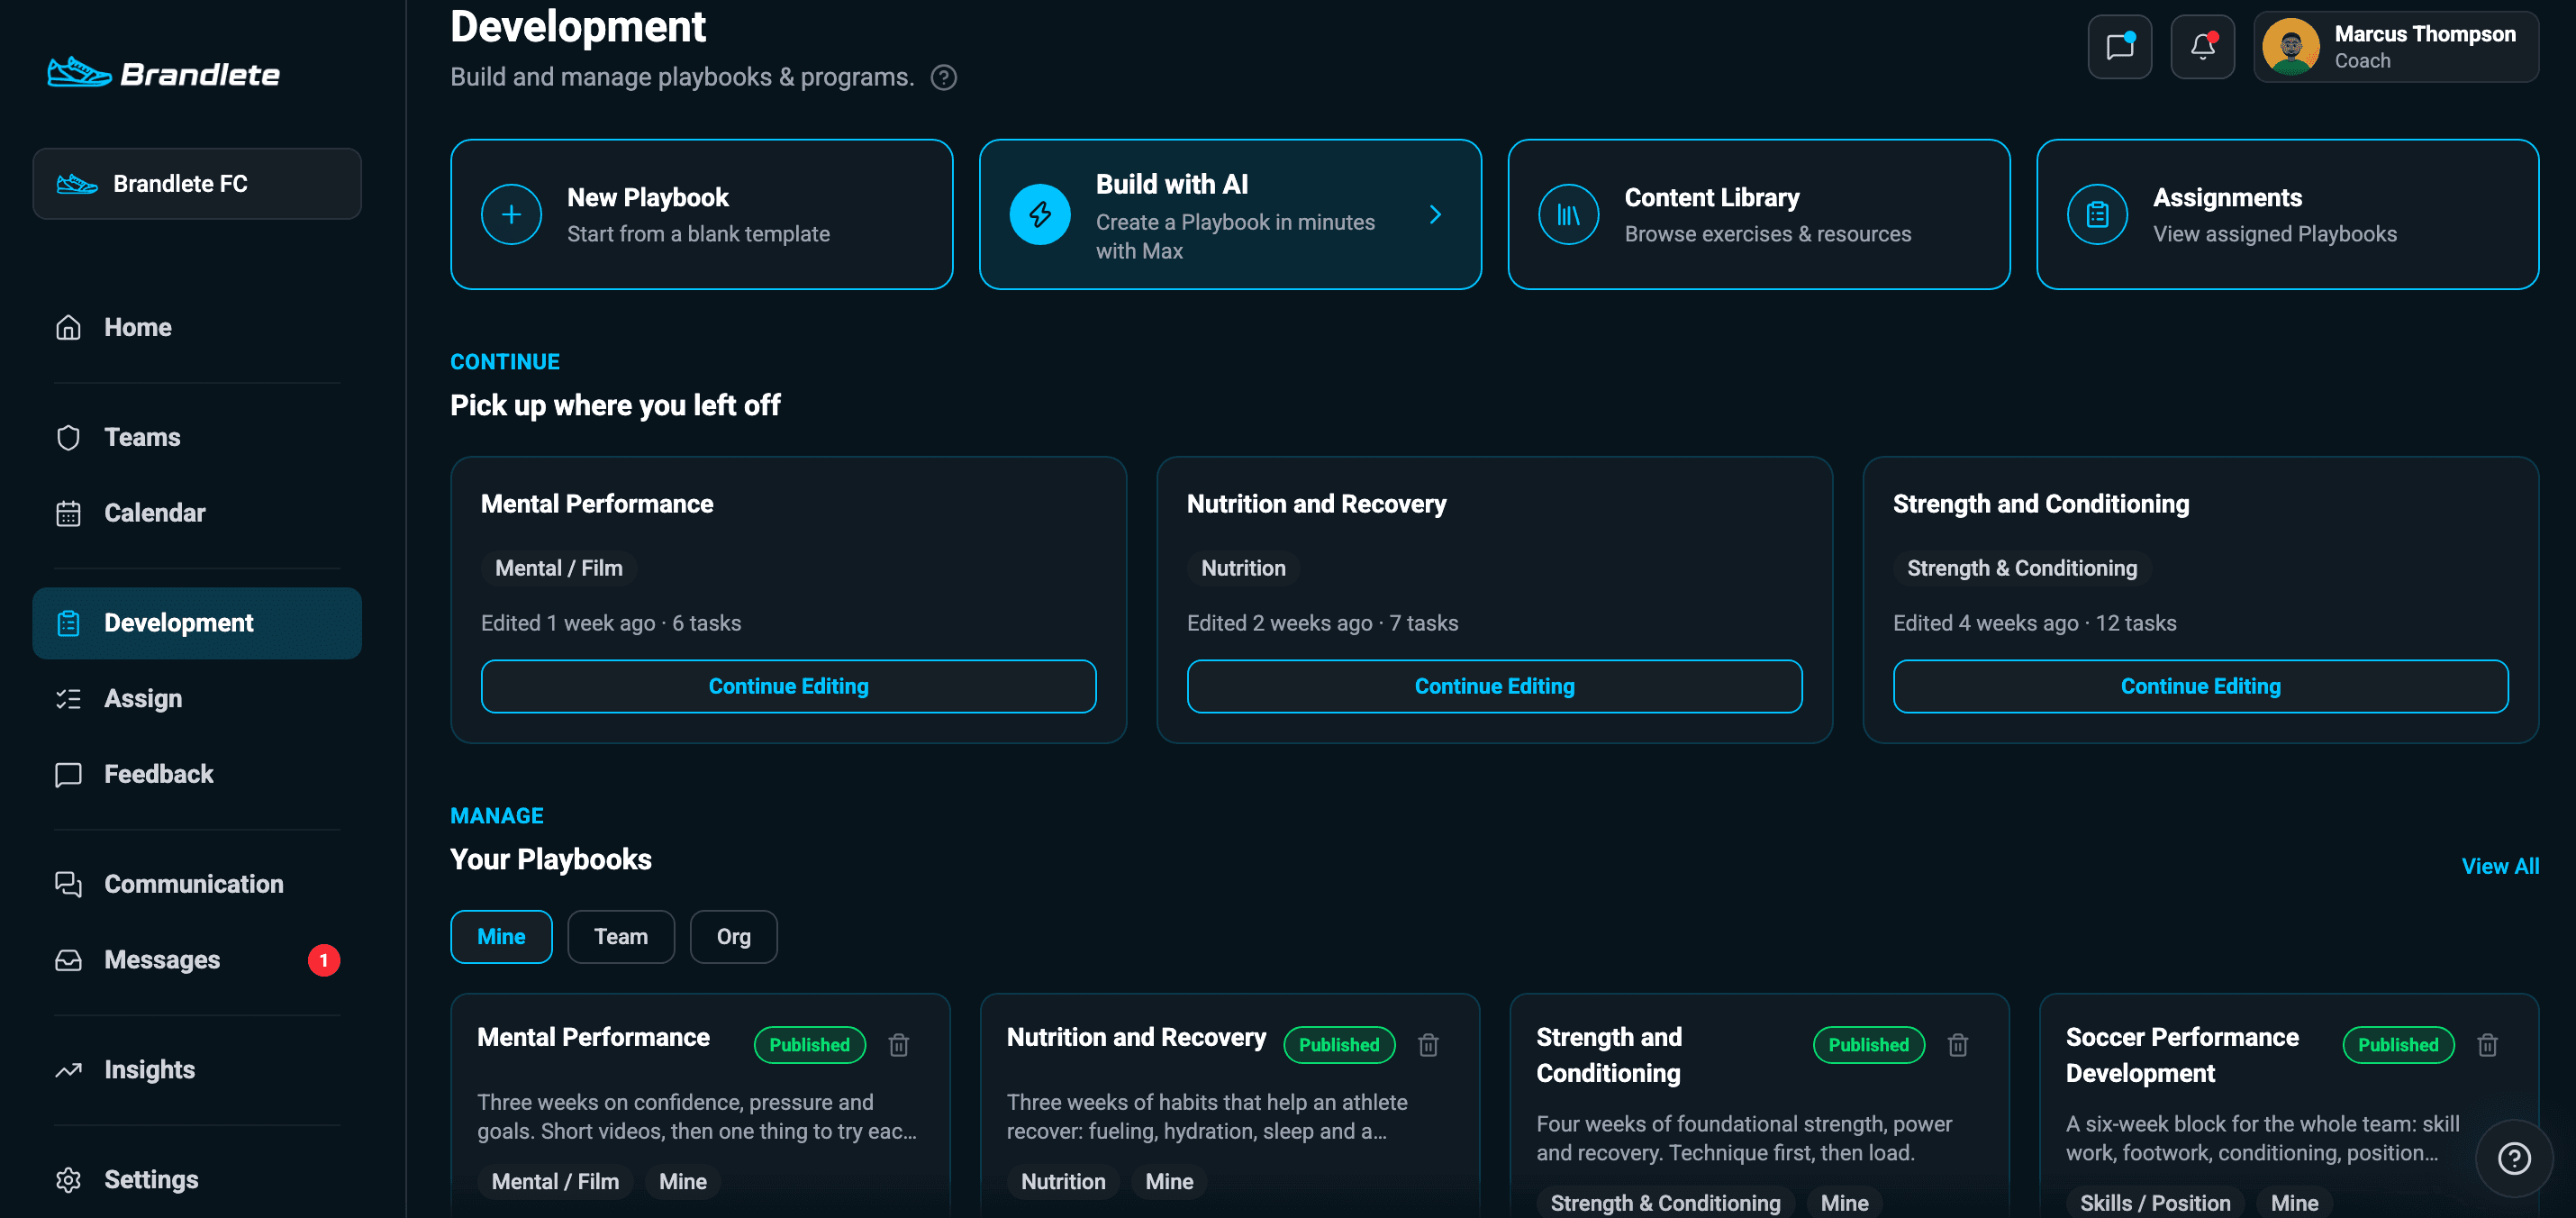
Task: Switch to the Mine playbooks tab
Action: pyautogui.click(x=501, y=936)
